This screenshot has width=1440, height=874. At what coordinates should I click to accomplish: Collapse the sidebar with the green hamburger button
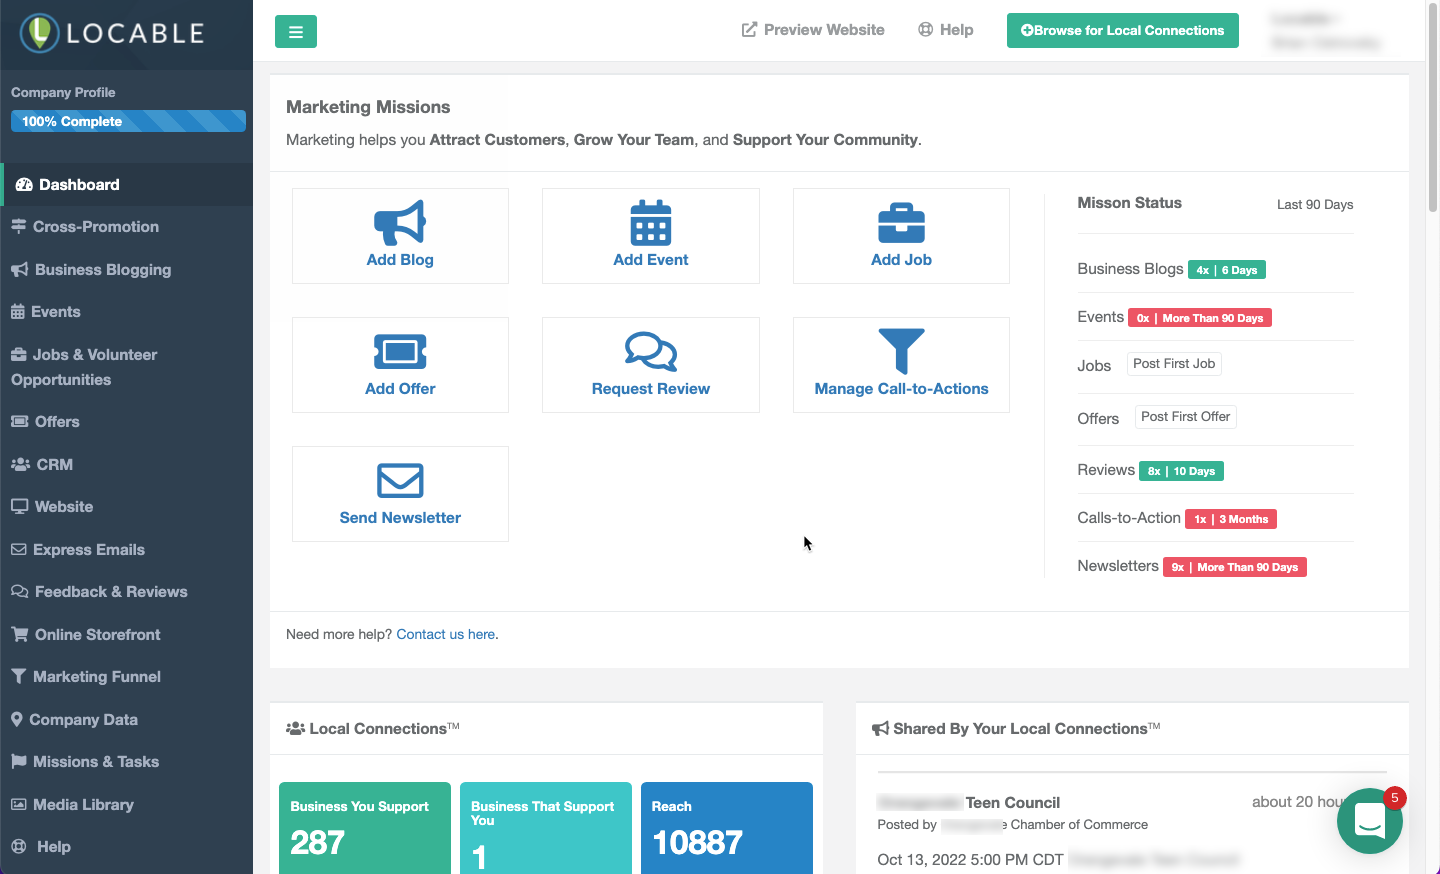pos(295,31)
